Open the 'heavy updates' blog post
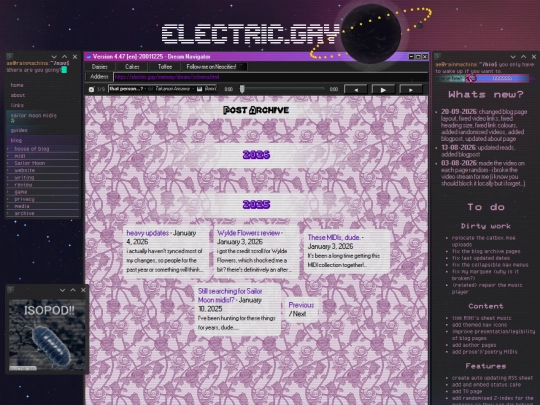540x405 pixels. [x=147, y=233]
